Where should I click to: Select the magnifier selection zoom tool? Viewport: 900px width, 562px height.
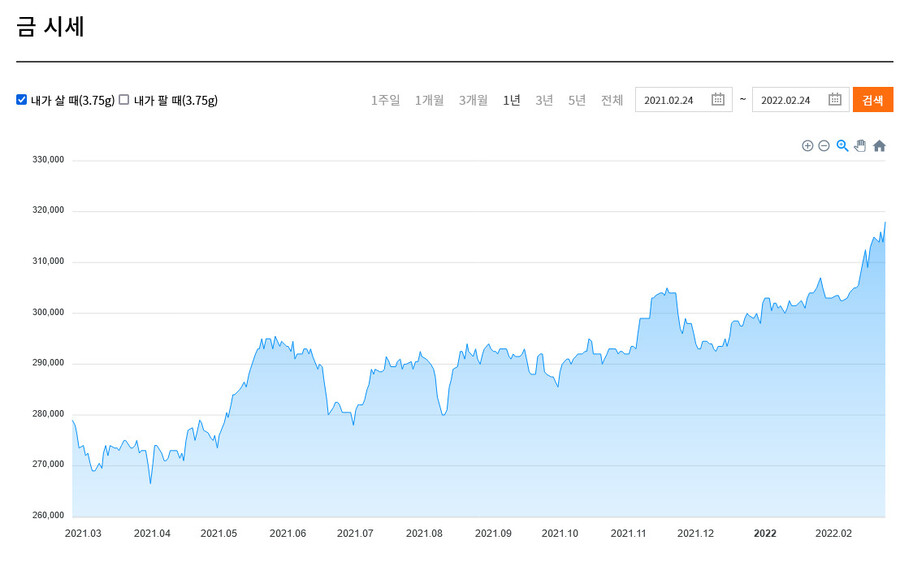pyautogui.click(x=842, y=146)
